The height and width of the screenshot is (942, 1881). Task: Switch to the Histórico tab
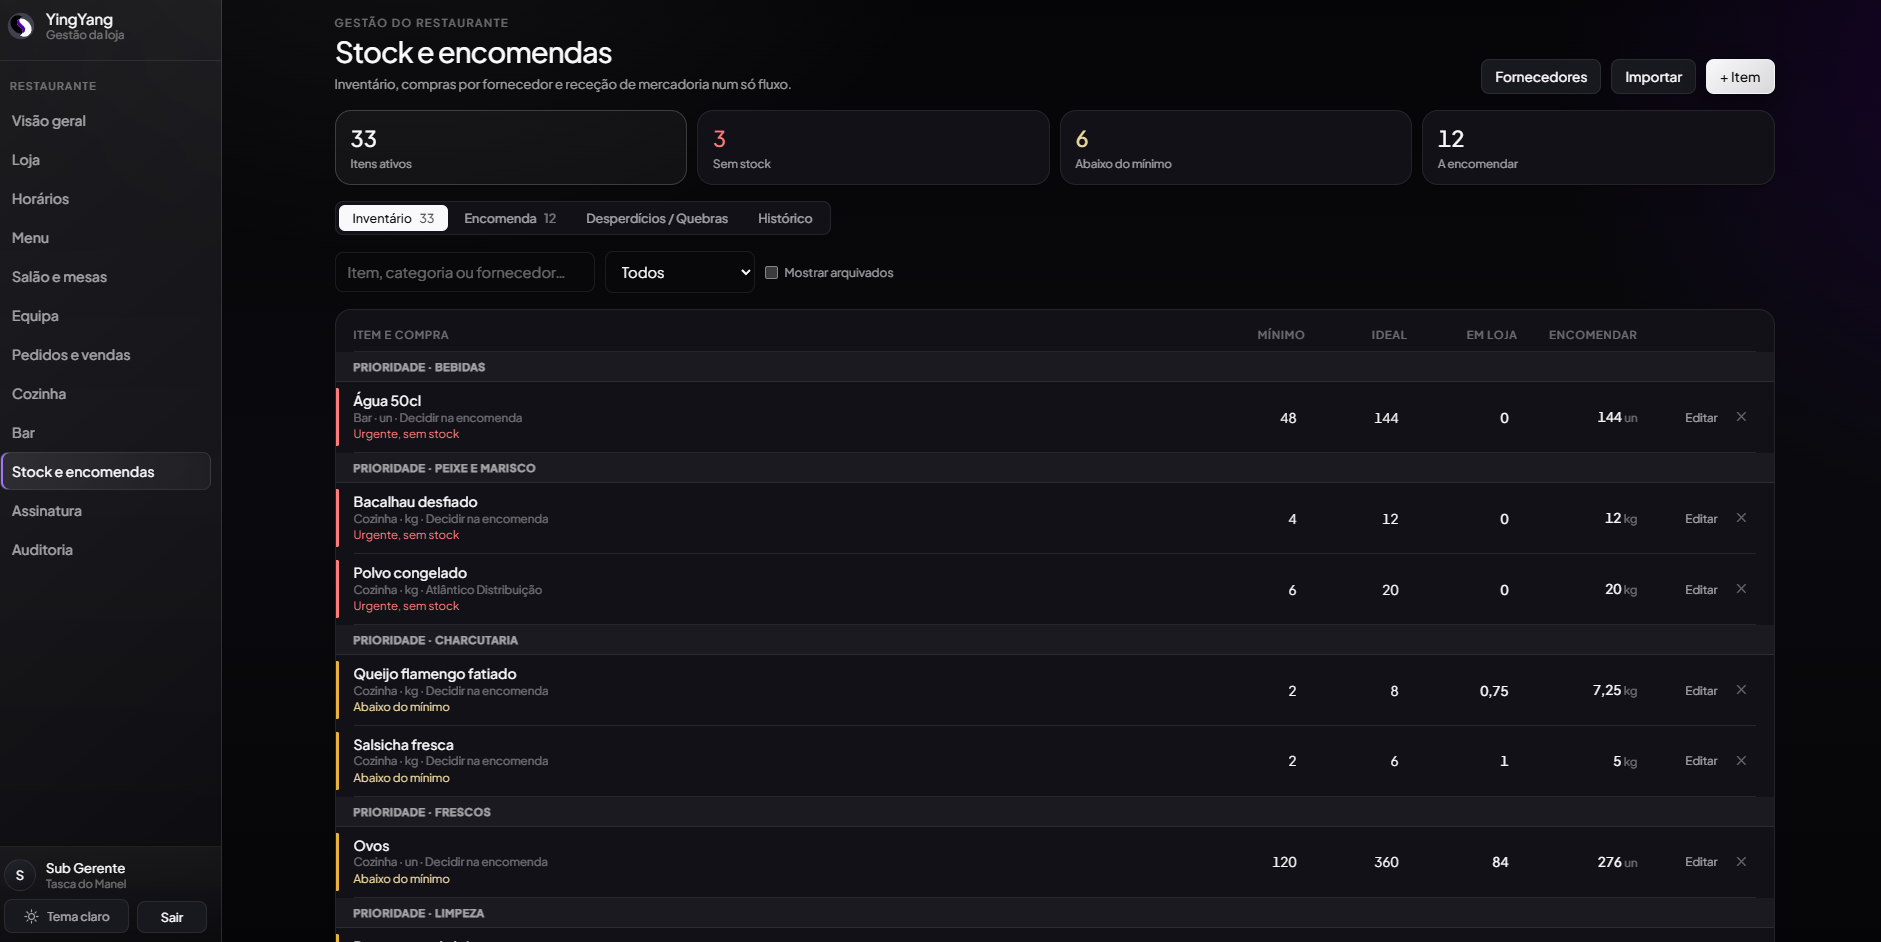pyautogui.click(x=785, y=218)
